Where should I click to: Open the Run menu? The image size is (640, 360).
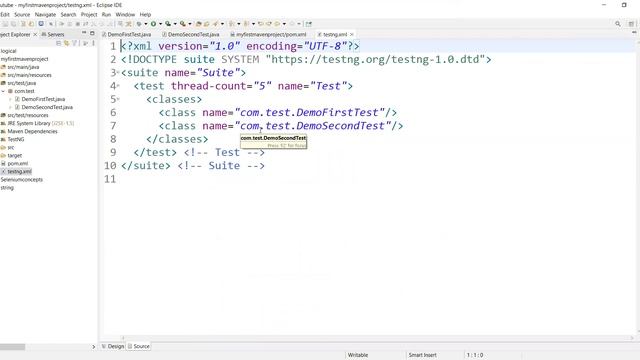106,14
